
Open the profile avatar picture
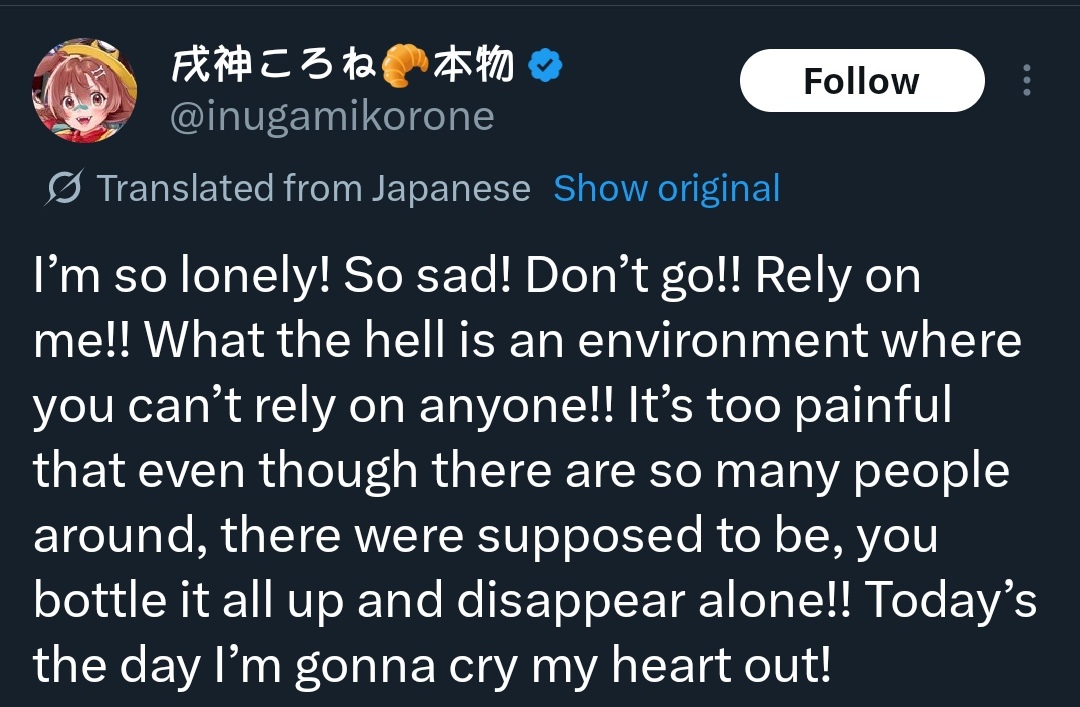coord(84,90)
